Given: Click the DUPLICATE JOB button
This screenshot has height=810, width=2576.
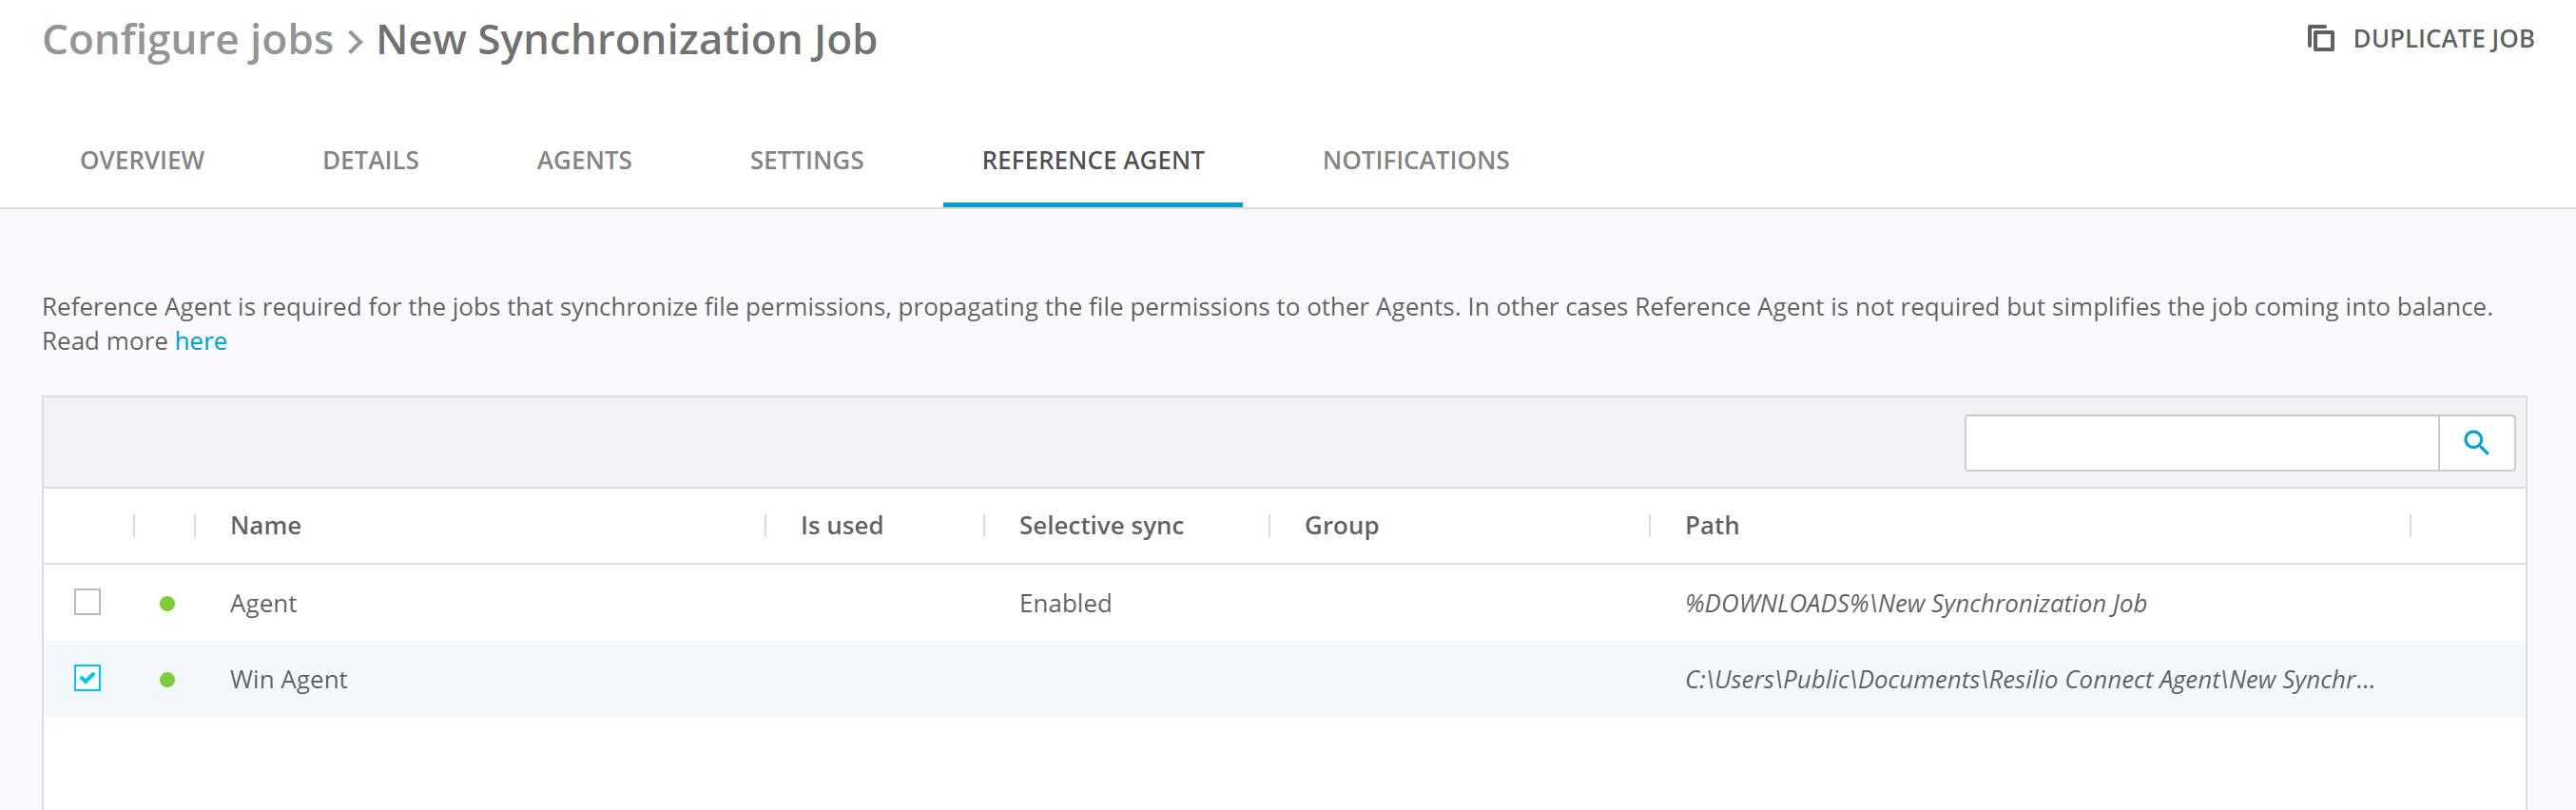Looking at the screenshot, I should 2442,39.
